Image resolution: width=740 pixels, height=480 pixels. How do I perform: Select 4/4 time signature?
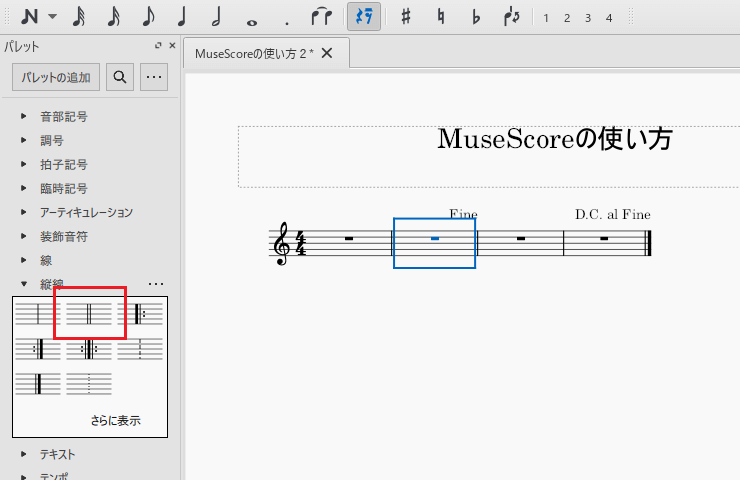[301, 244]
